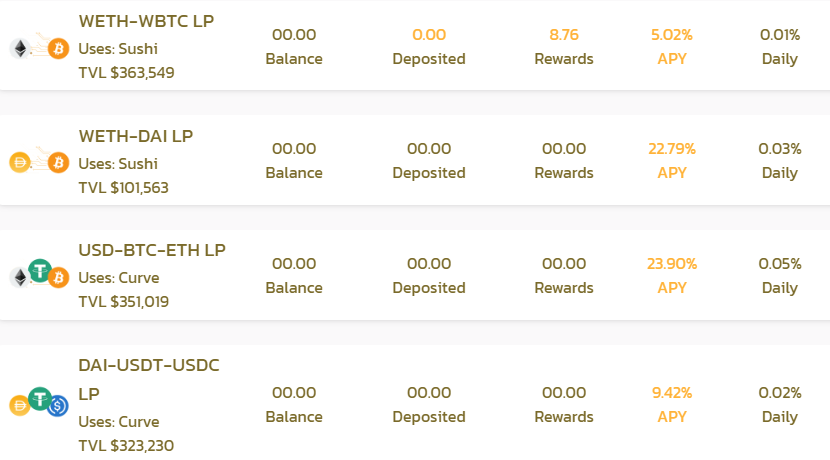Click the Bitcoin icon in WETH-DAI row
The image size is (830, 460).
[58, 163]
